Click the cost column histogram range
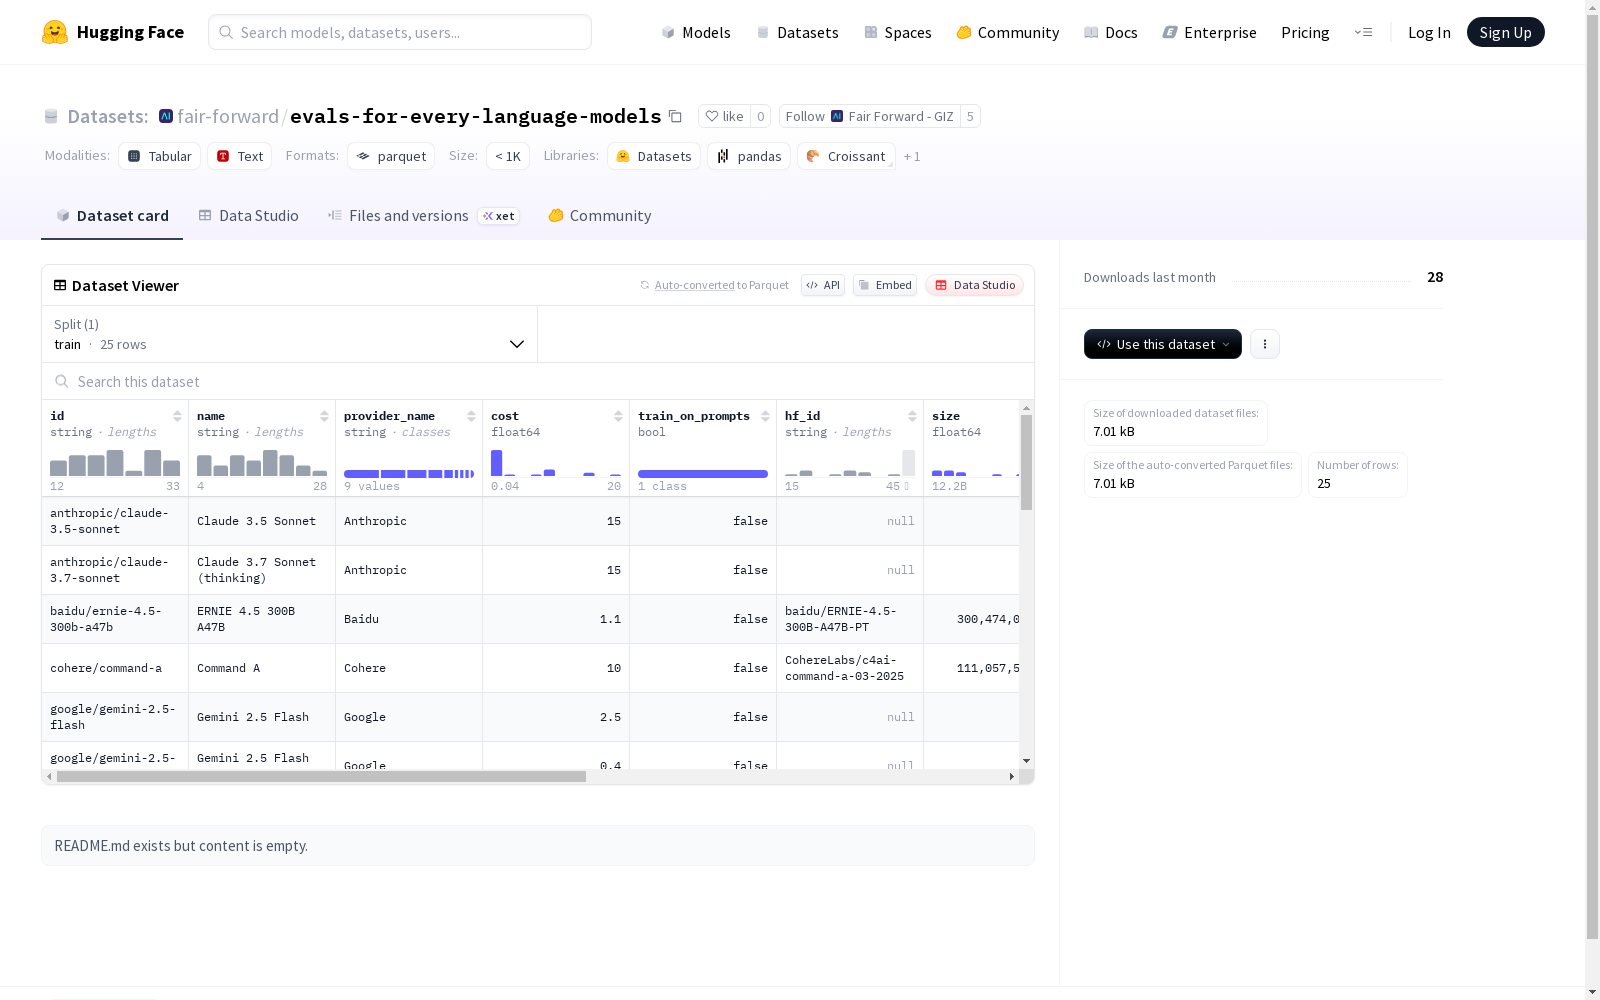This screenshot has width=1600, height=1000. 556,463
